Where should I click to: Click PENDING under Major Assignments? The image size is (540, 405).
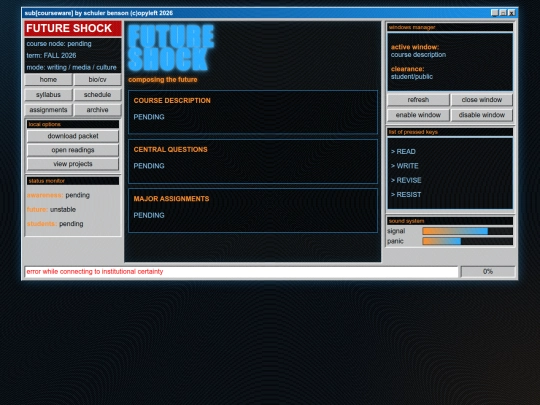point(149,215)
